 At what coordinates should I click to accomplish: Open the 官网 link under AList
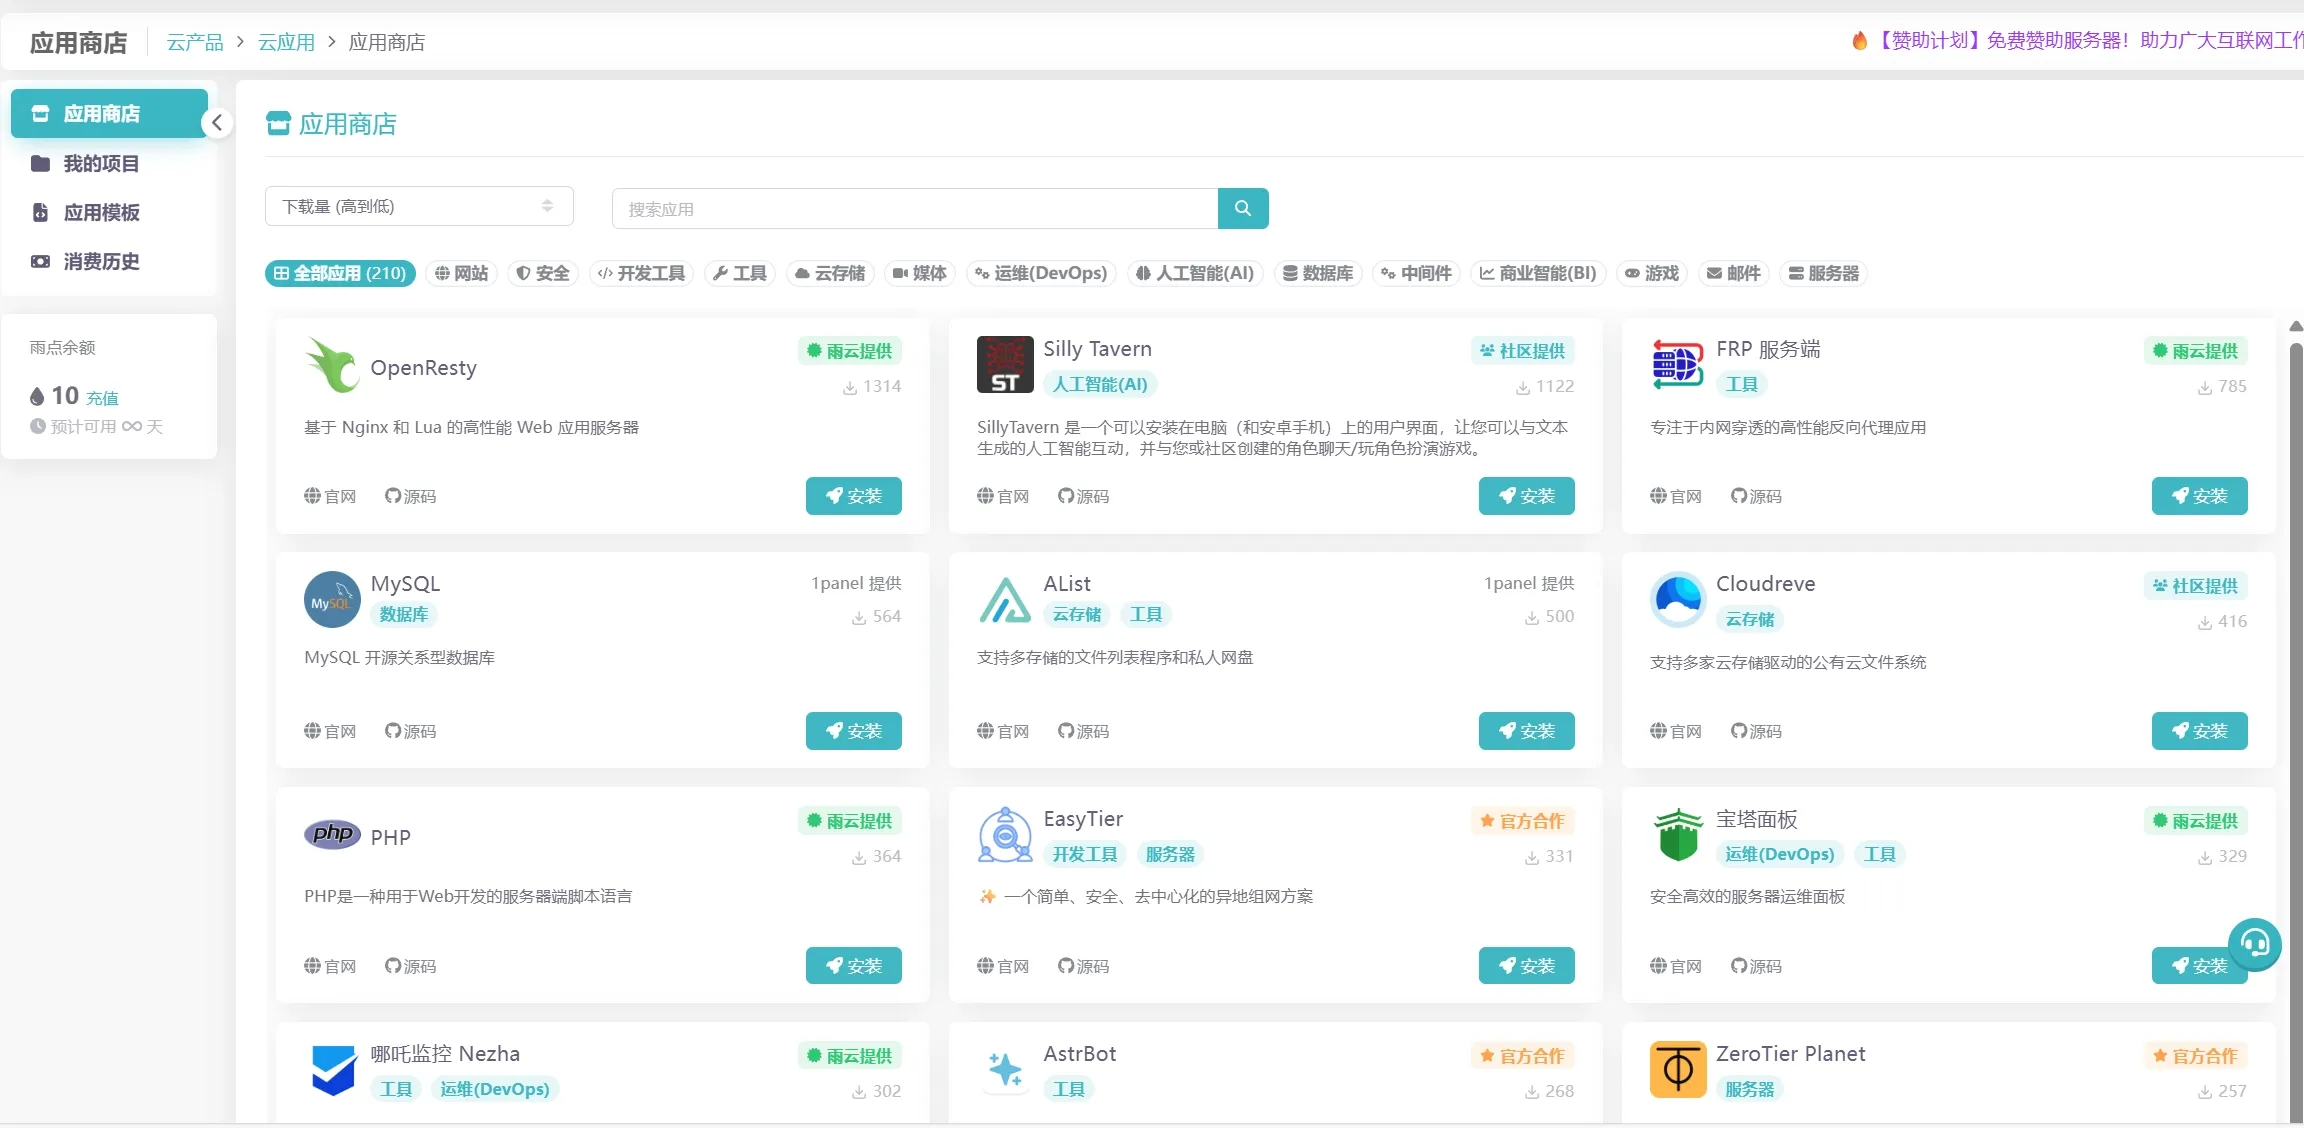click(1003, 731)
